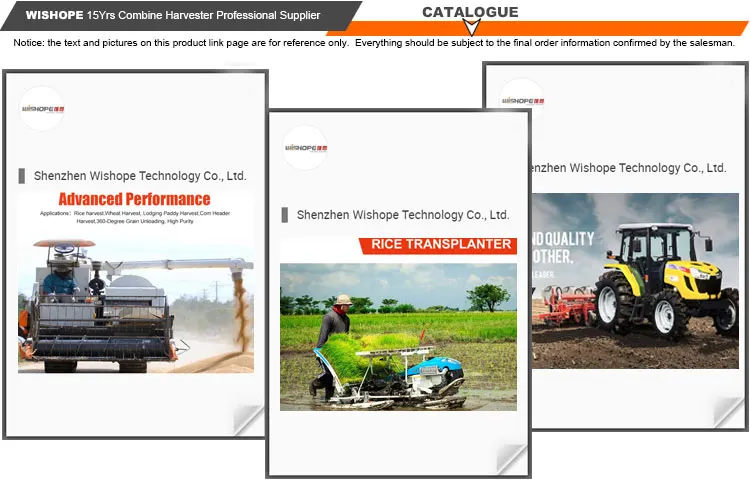Click the harvester machine photo
This screenshot has height=500, width=750.
pos(136,305)
